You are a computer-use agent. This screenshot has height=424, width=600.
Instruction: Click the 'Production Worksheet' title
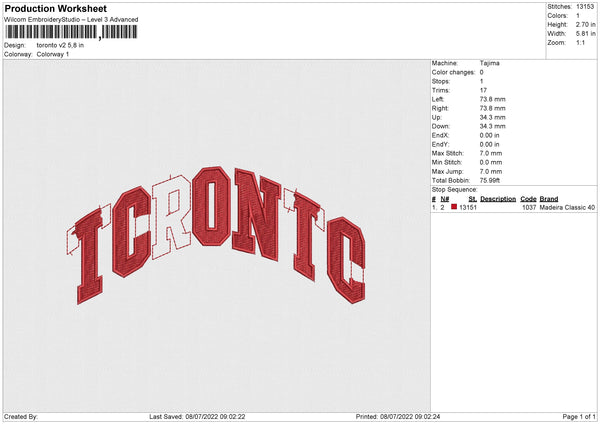coord(55,8)
